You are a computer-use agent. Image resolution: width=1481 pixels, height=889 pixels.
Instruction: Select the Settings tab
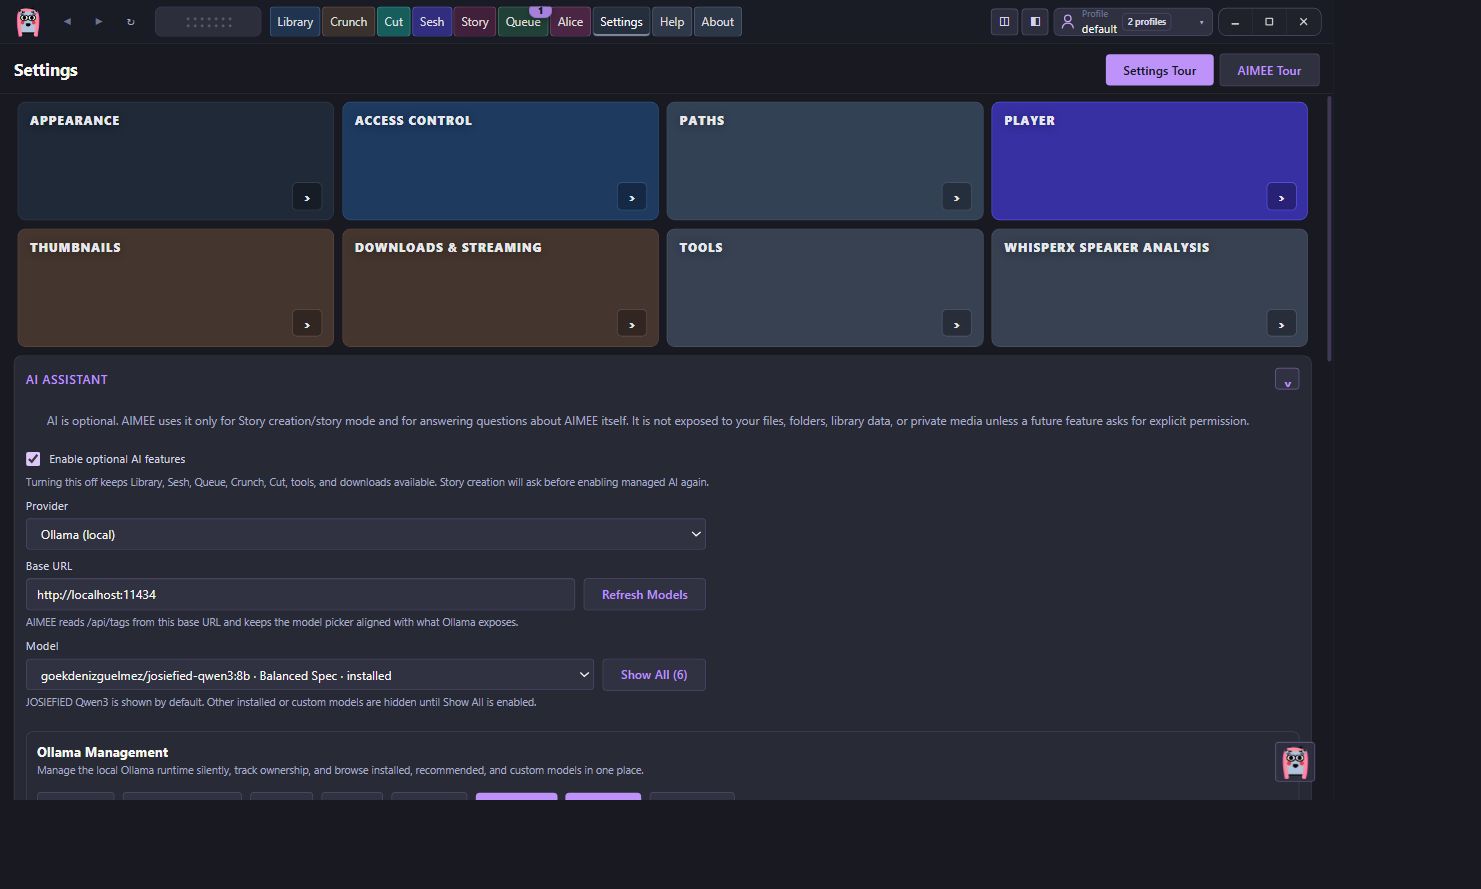tap(621, 22)
